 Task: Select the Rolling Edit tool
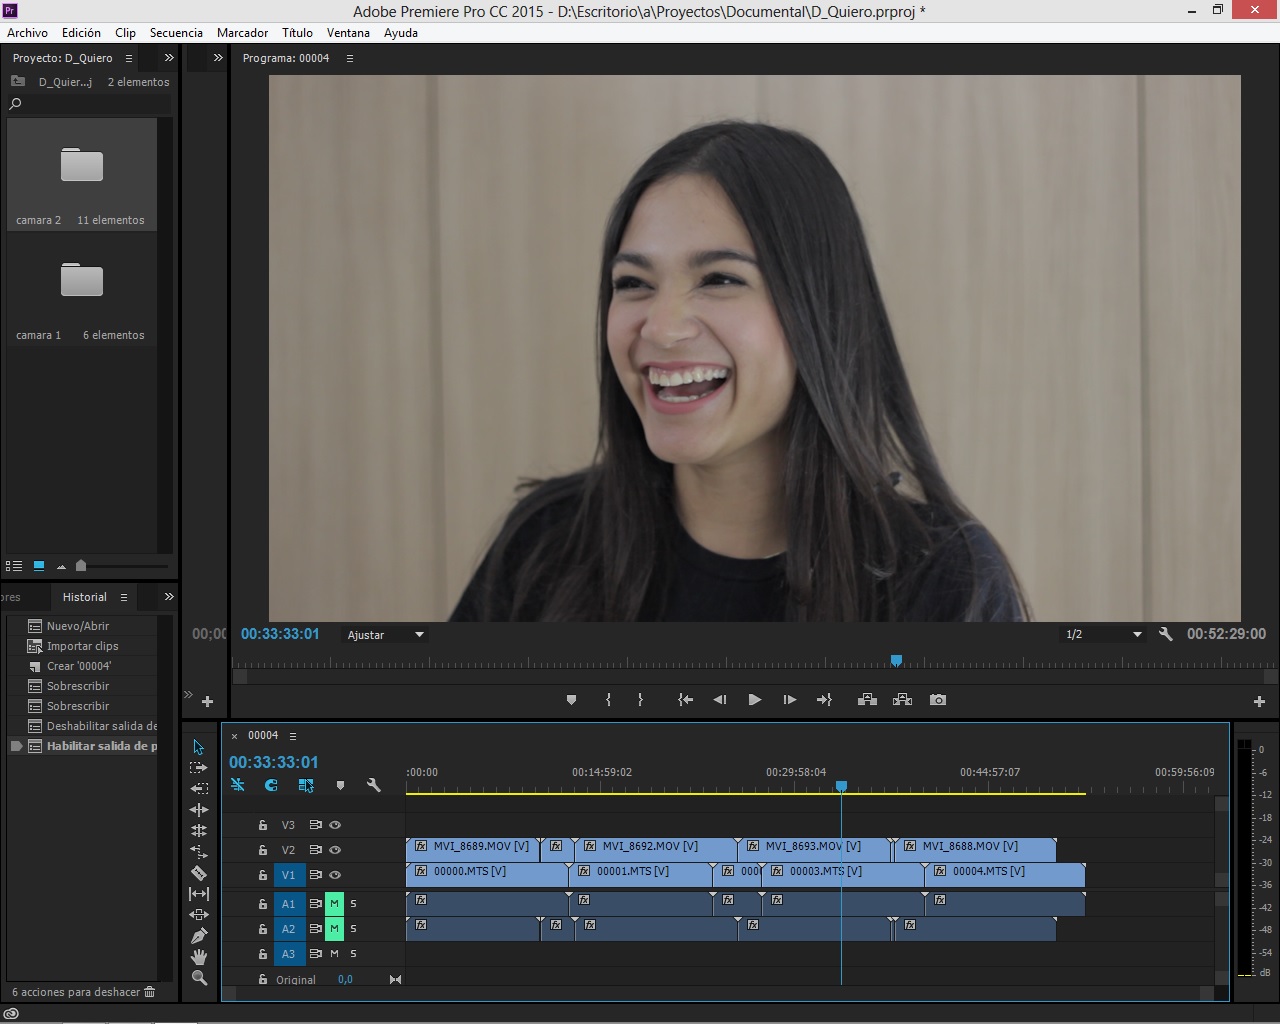[x=198, y=831]
